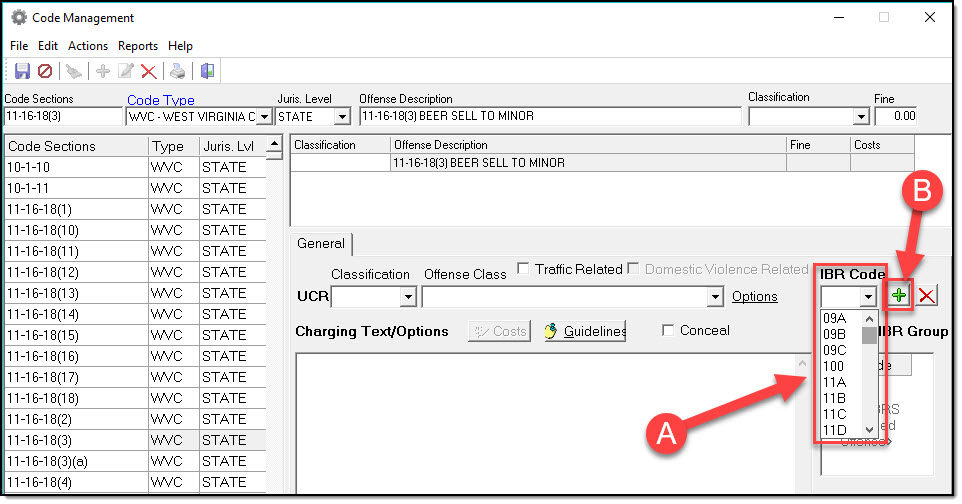Click the Print toolbar icon

click(177, 71)
